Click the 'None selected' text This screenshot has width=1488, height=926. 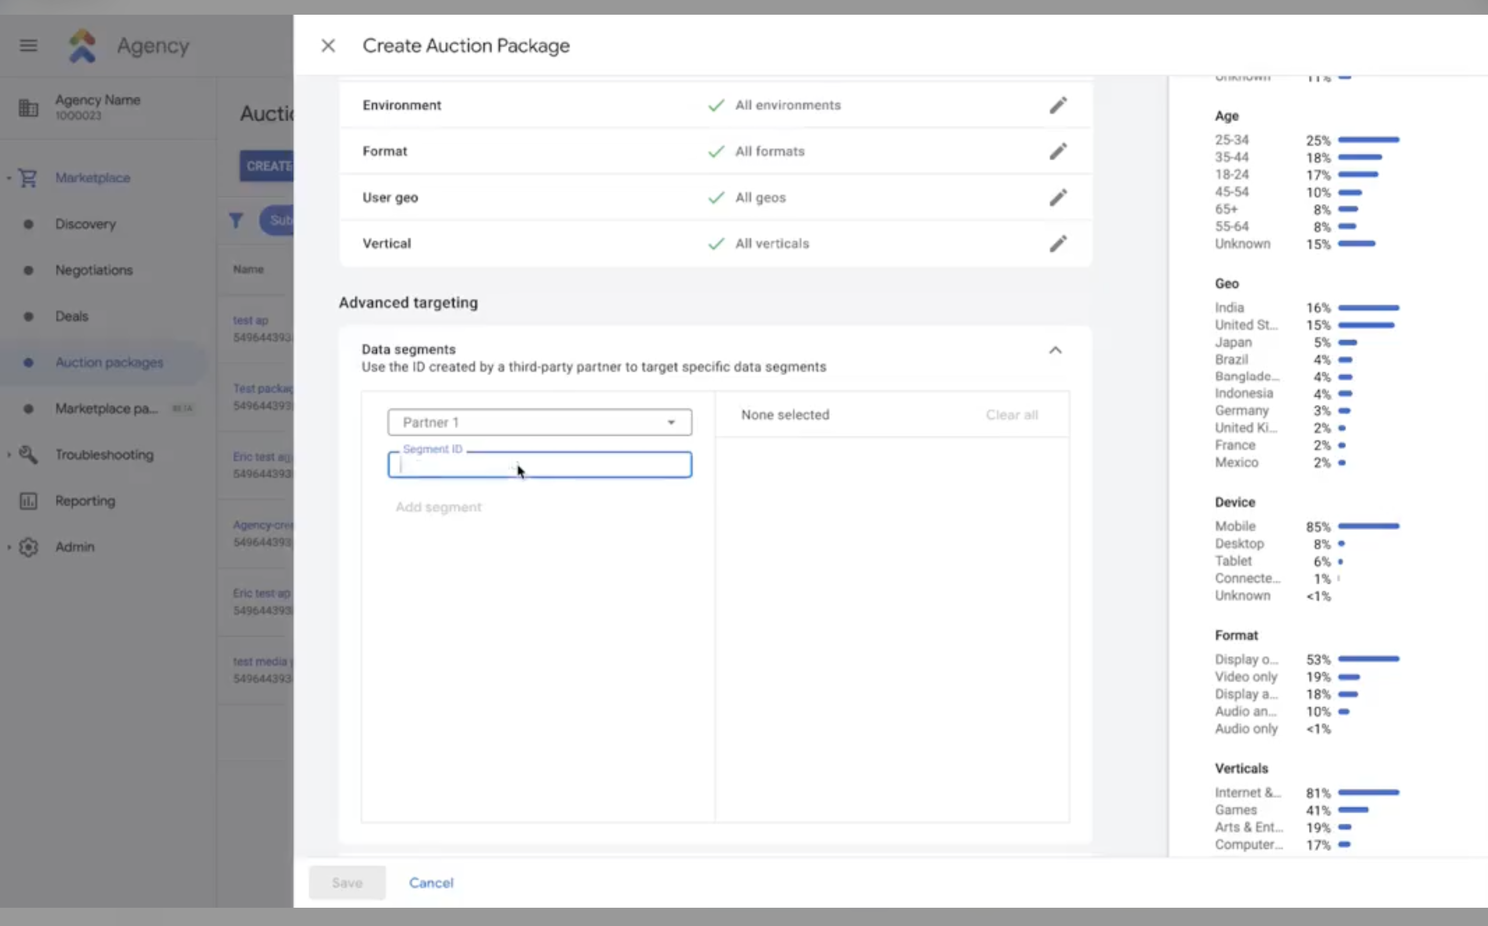[x=785, y=415]
